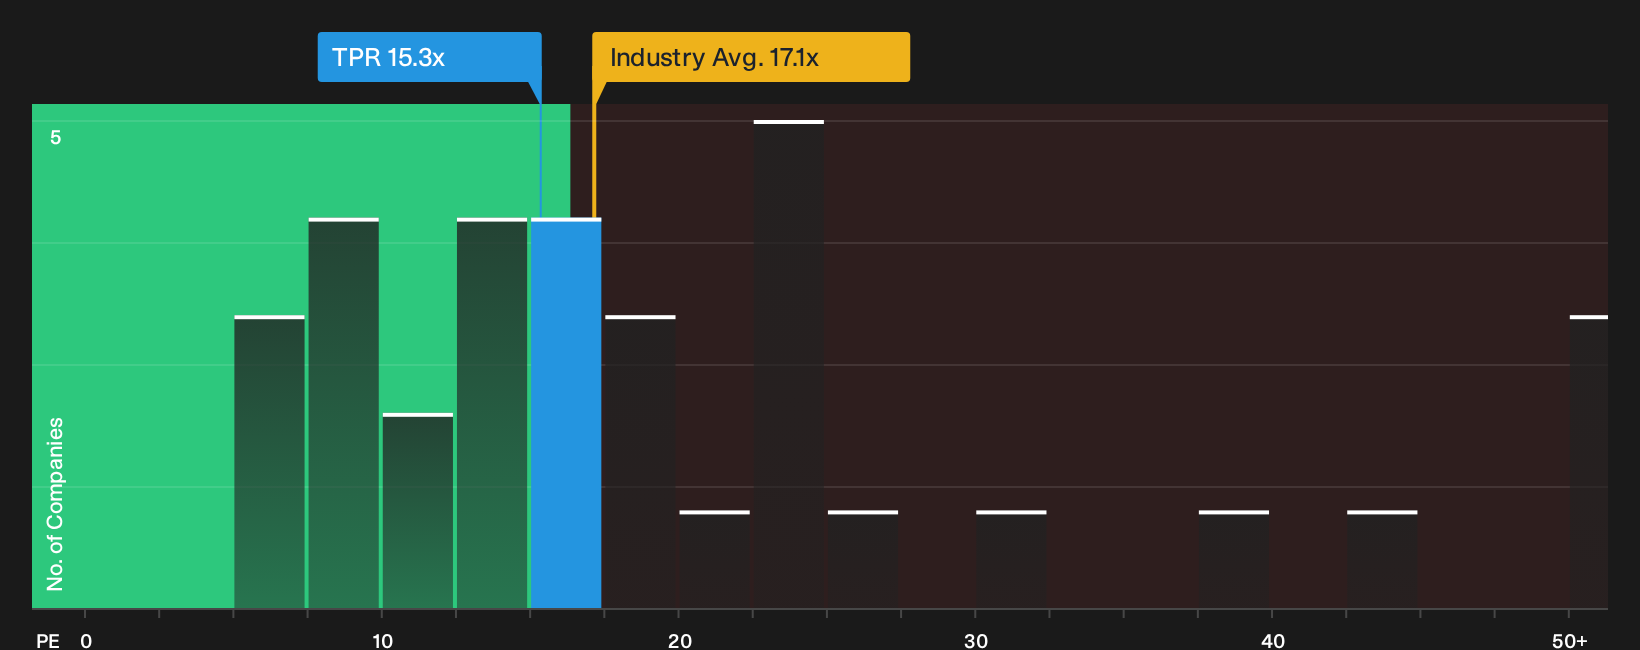
Task: Click the y-axis value 5
Action: tap(56, 137)
